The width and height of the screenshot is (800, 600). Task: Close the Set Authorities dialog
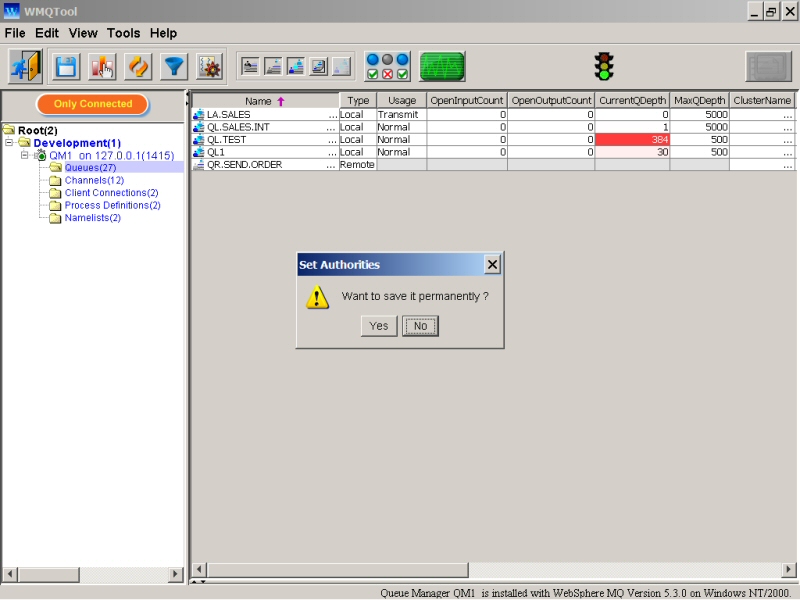pos(492,265)
